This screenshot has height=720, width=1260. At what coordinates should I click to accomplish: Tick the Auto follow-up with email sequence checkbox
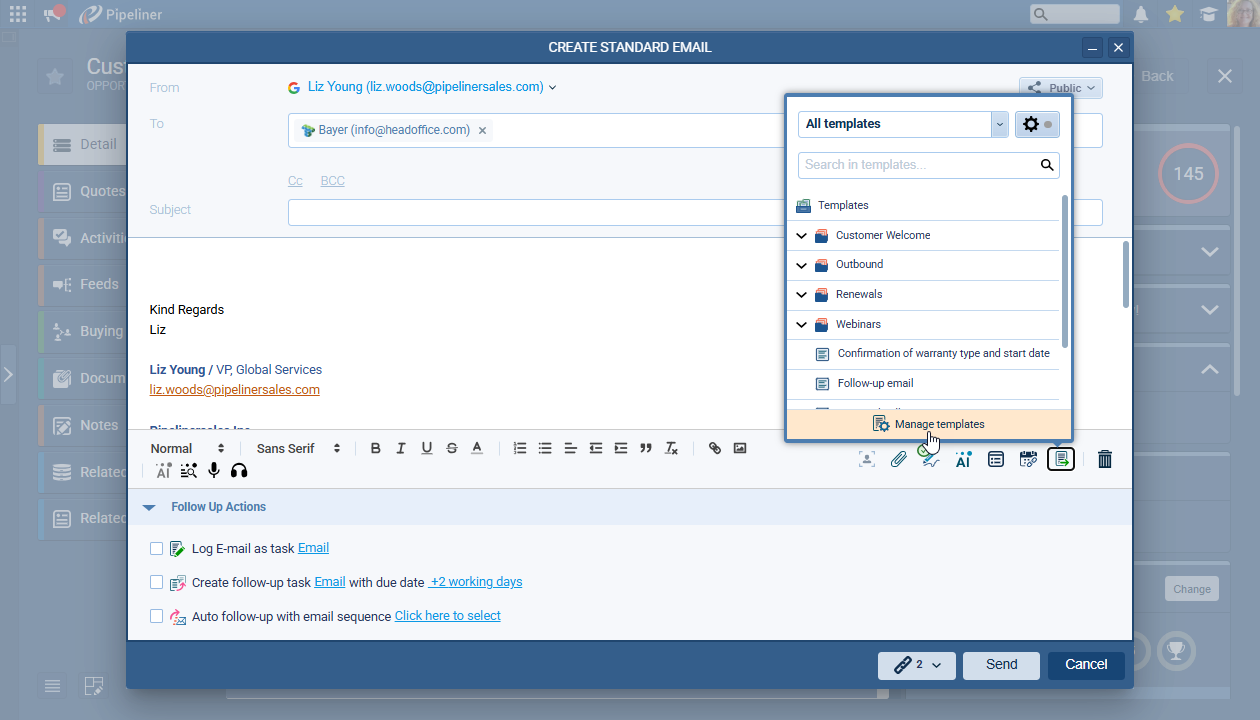156,616
